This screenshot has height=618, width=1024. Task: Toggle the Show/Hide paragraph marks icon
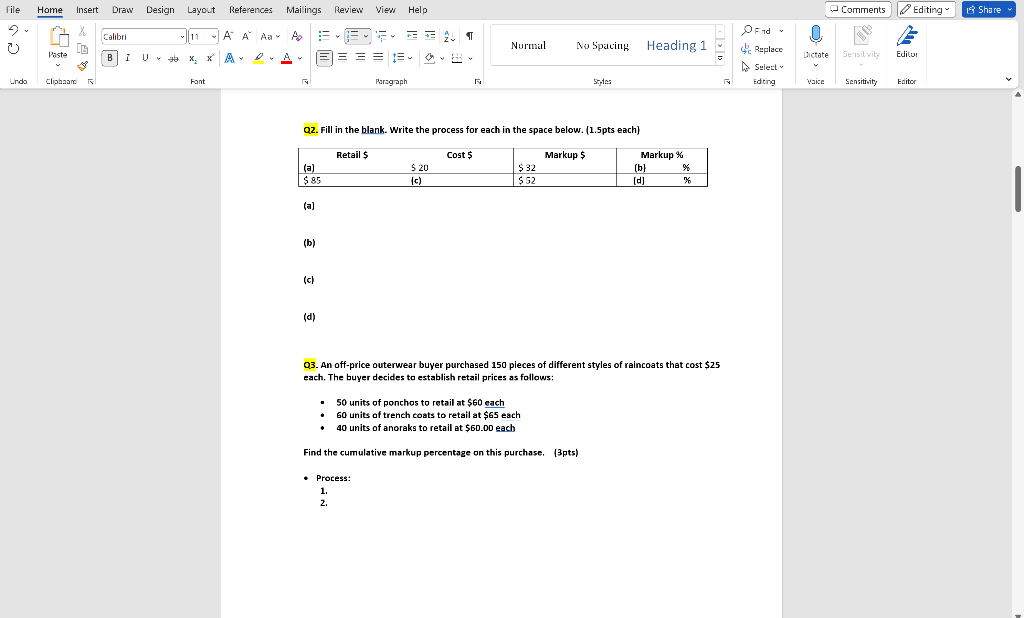[468, 35]
